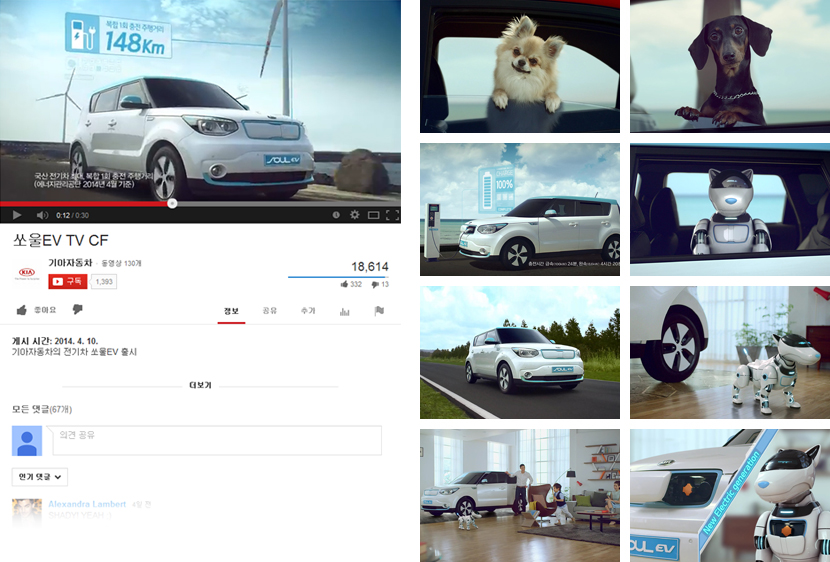Open Alexandra Lambert commenter profile link
This screenshot has height=562, width=830.
pyautogui.click(x=87, y=504)
